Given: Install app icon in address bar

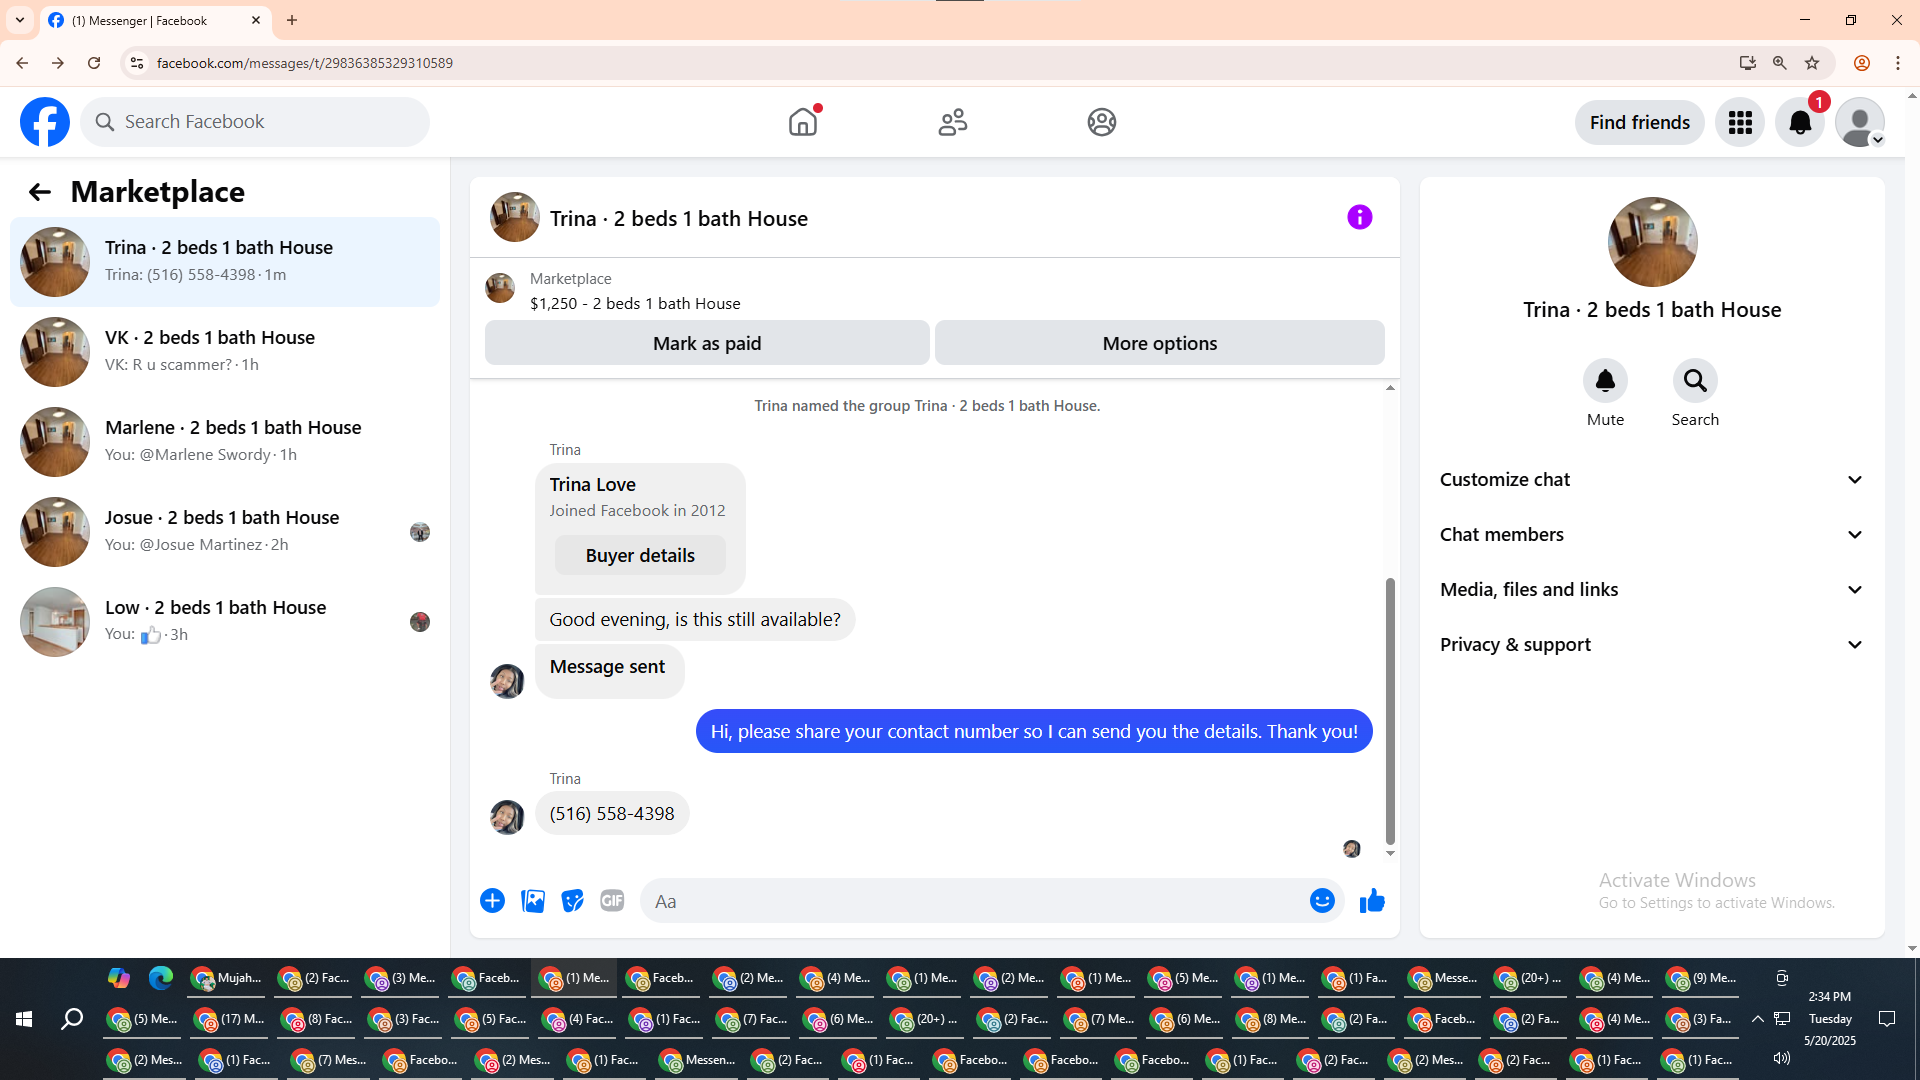Looking at the screenshot, I should [x=1748, y=63].
